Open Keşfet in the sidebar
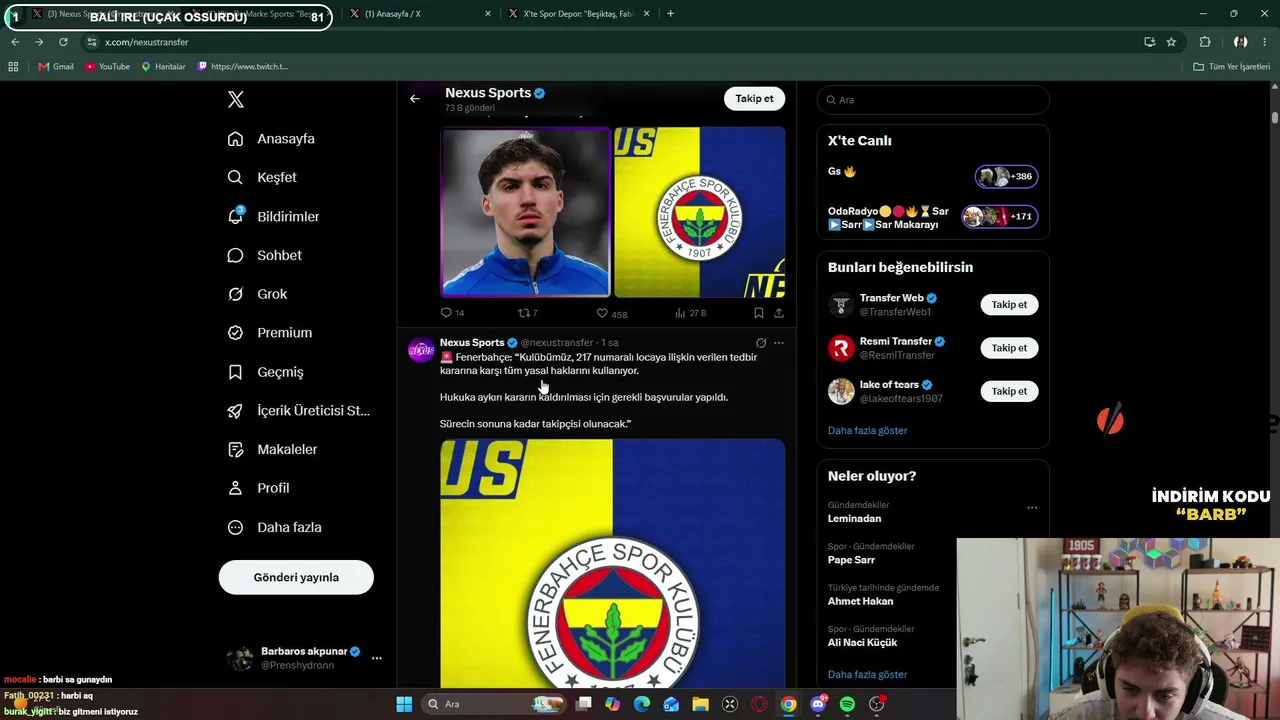 pos(262,177)
